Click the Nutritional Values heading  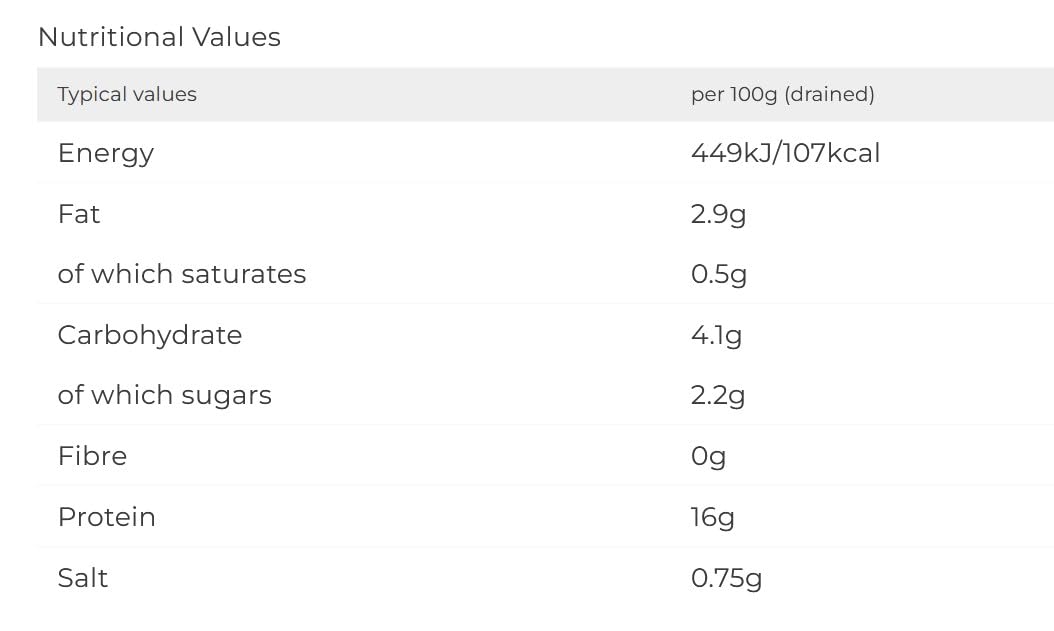[159, 37]
